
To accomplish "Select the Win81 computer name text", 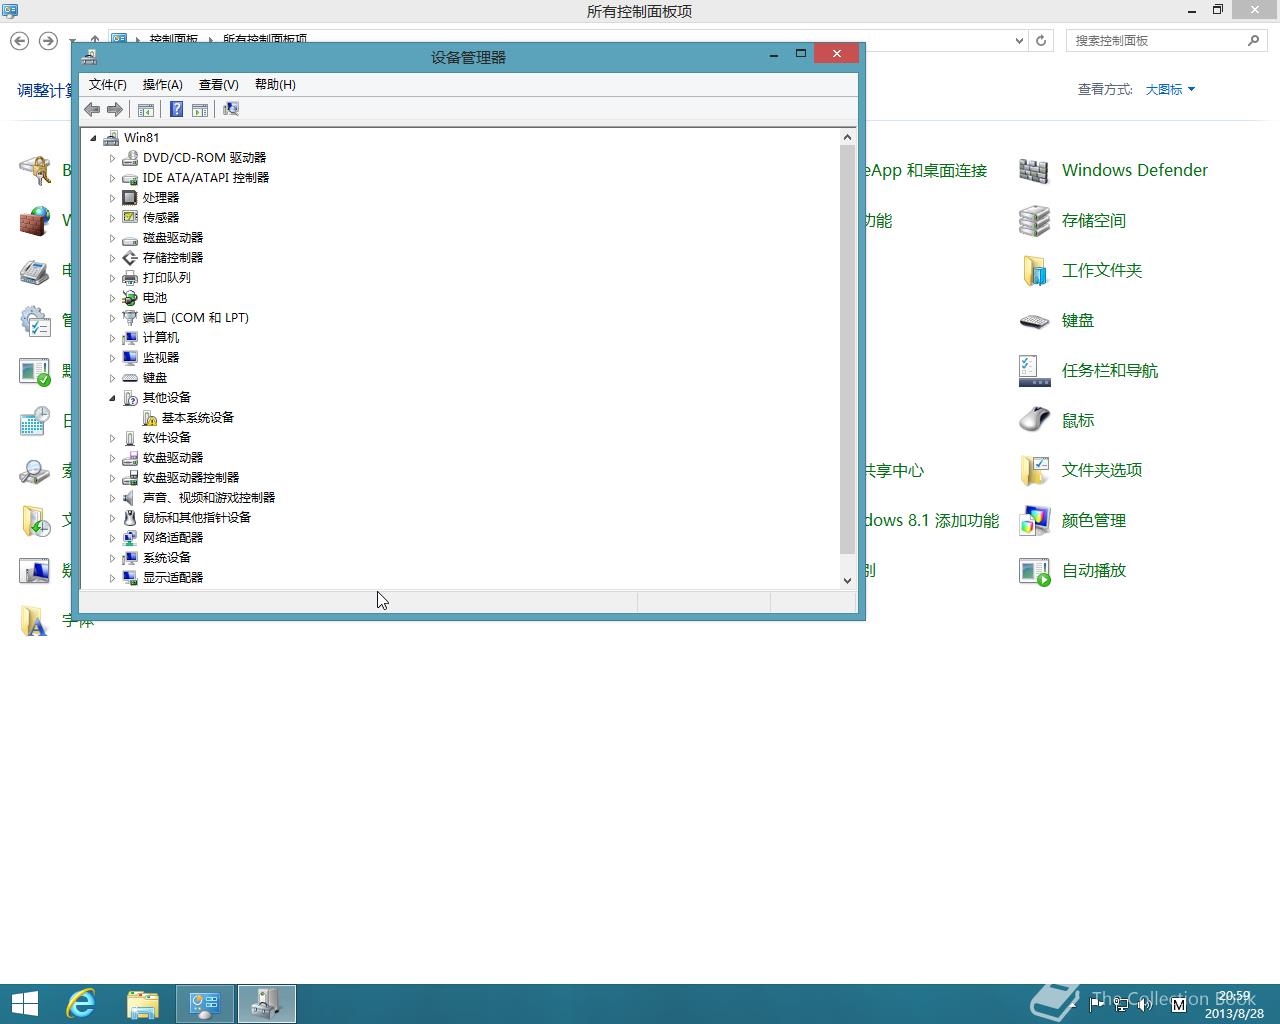I will [141, 137].
